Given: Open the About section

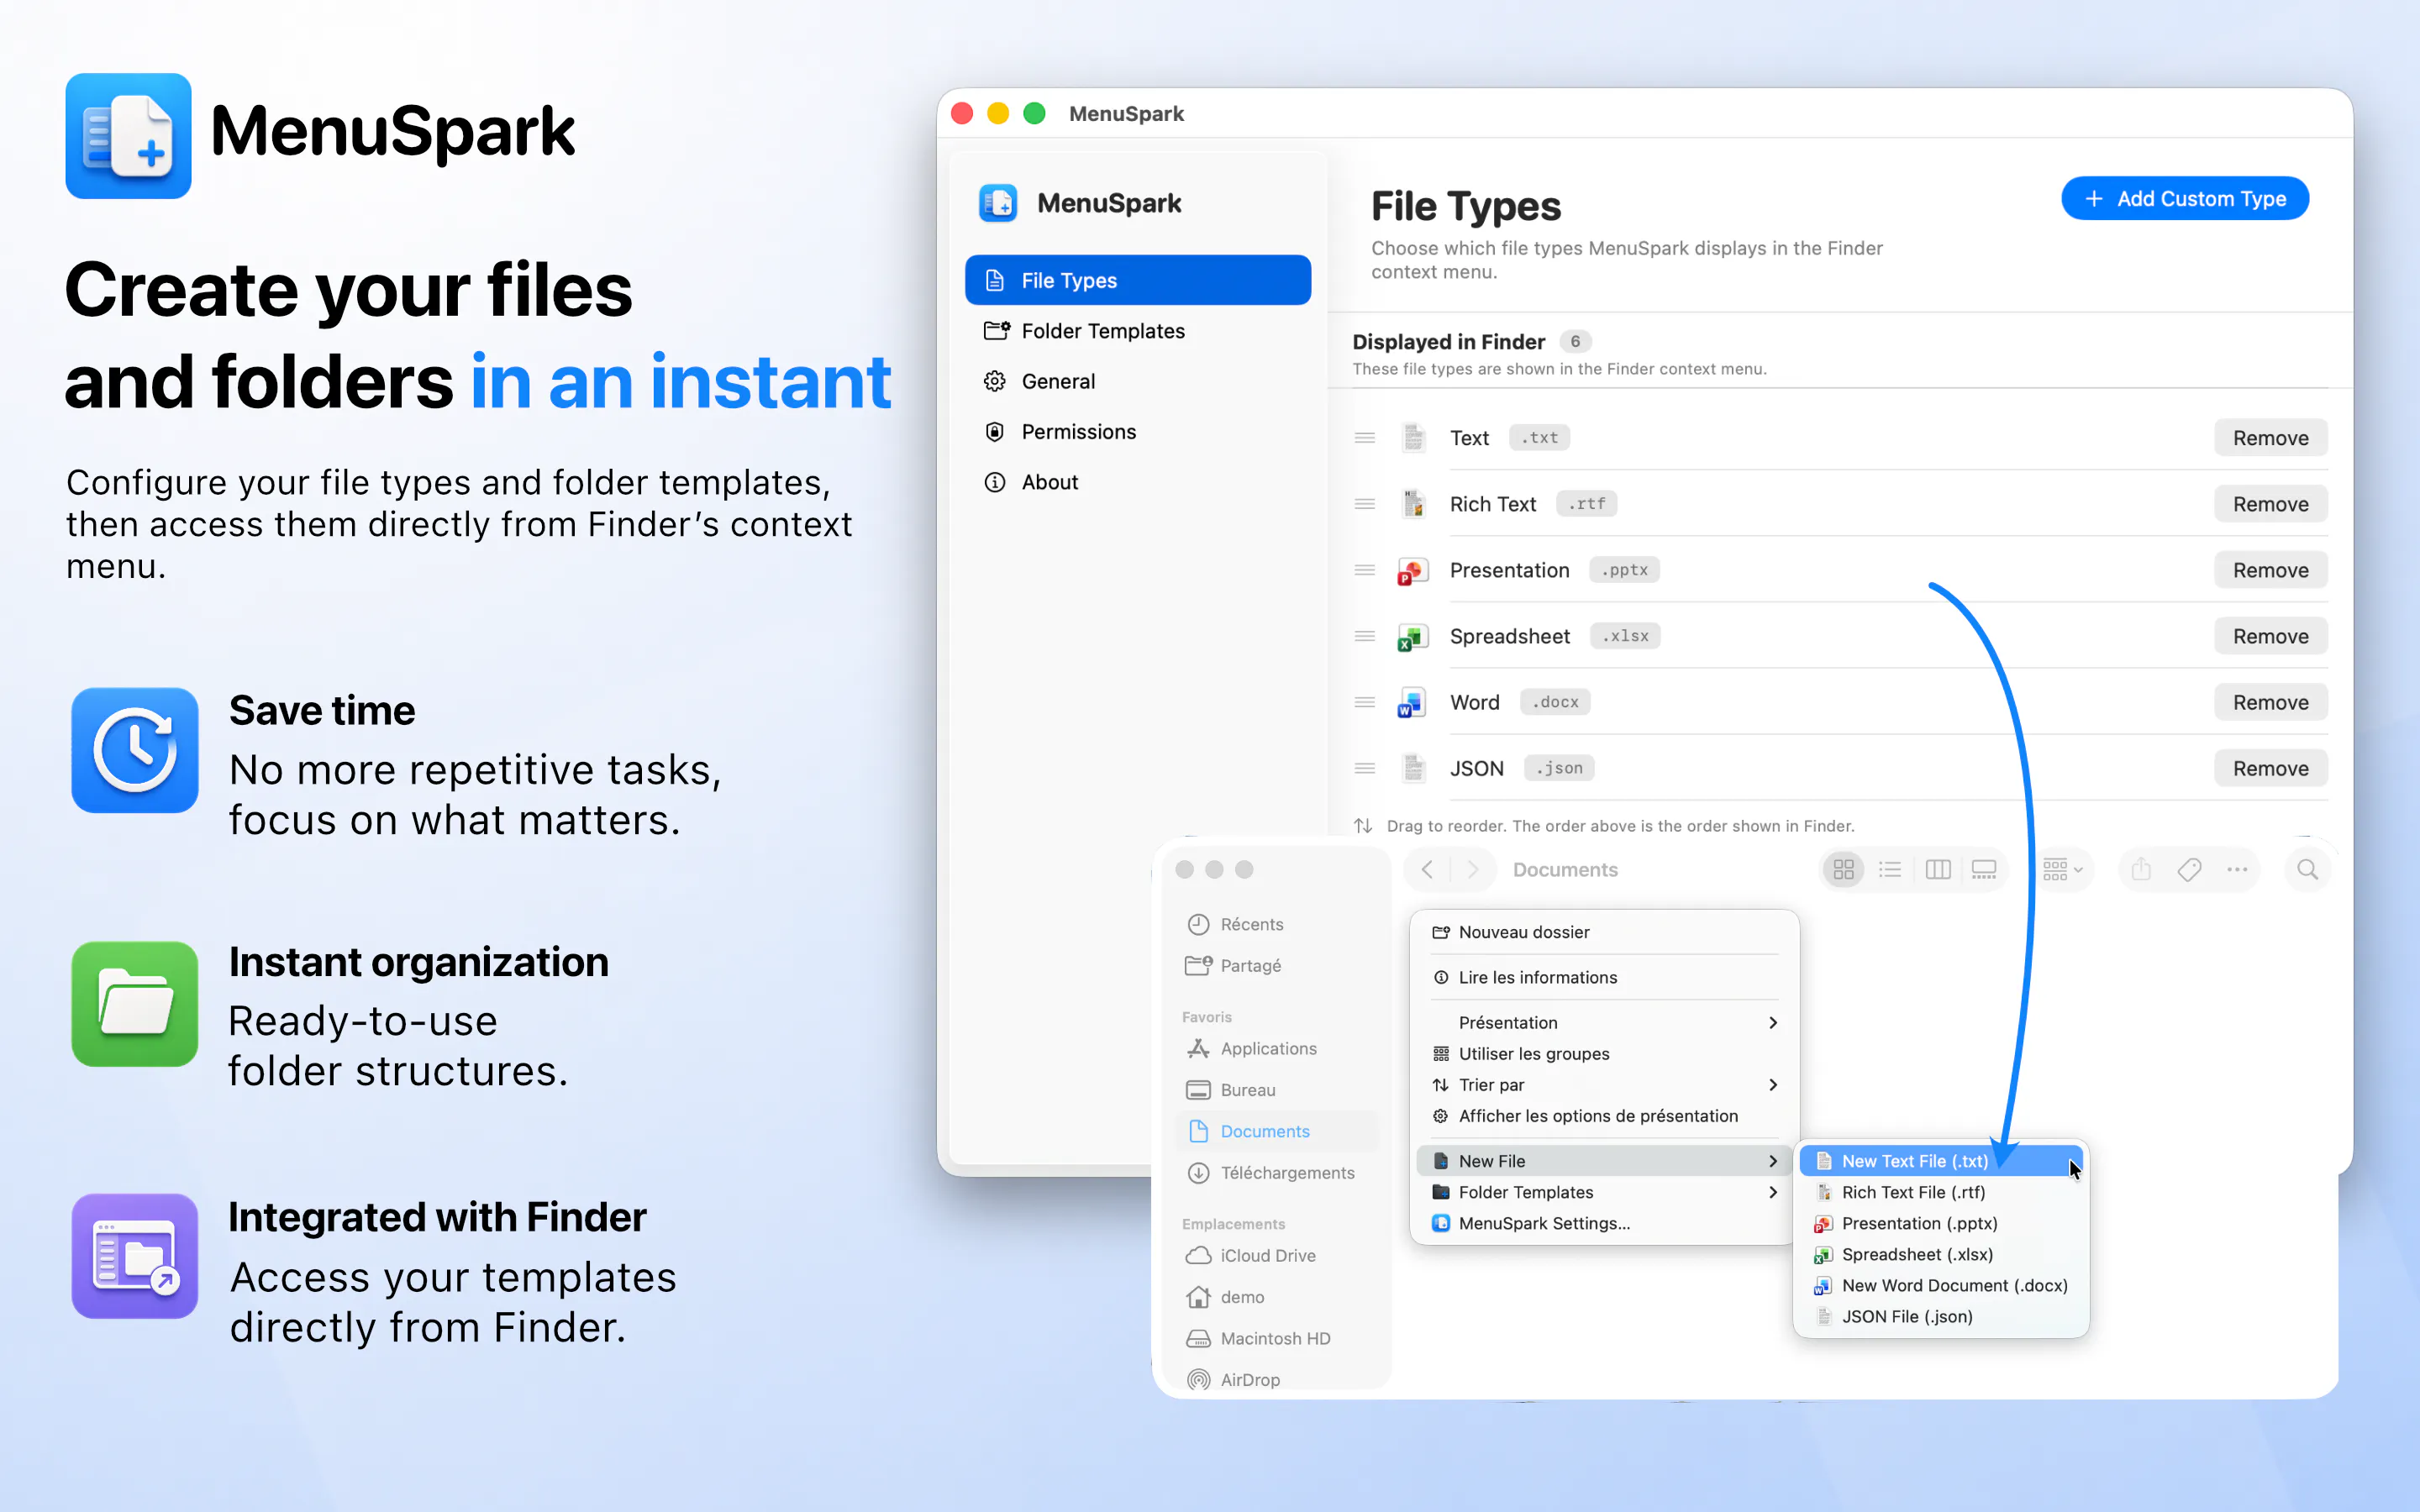Looking at the screenshot, I should point(1137,482).
